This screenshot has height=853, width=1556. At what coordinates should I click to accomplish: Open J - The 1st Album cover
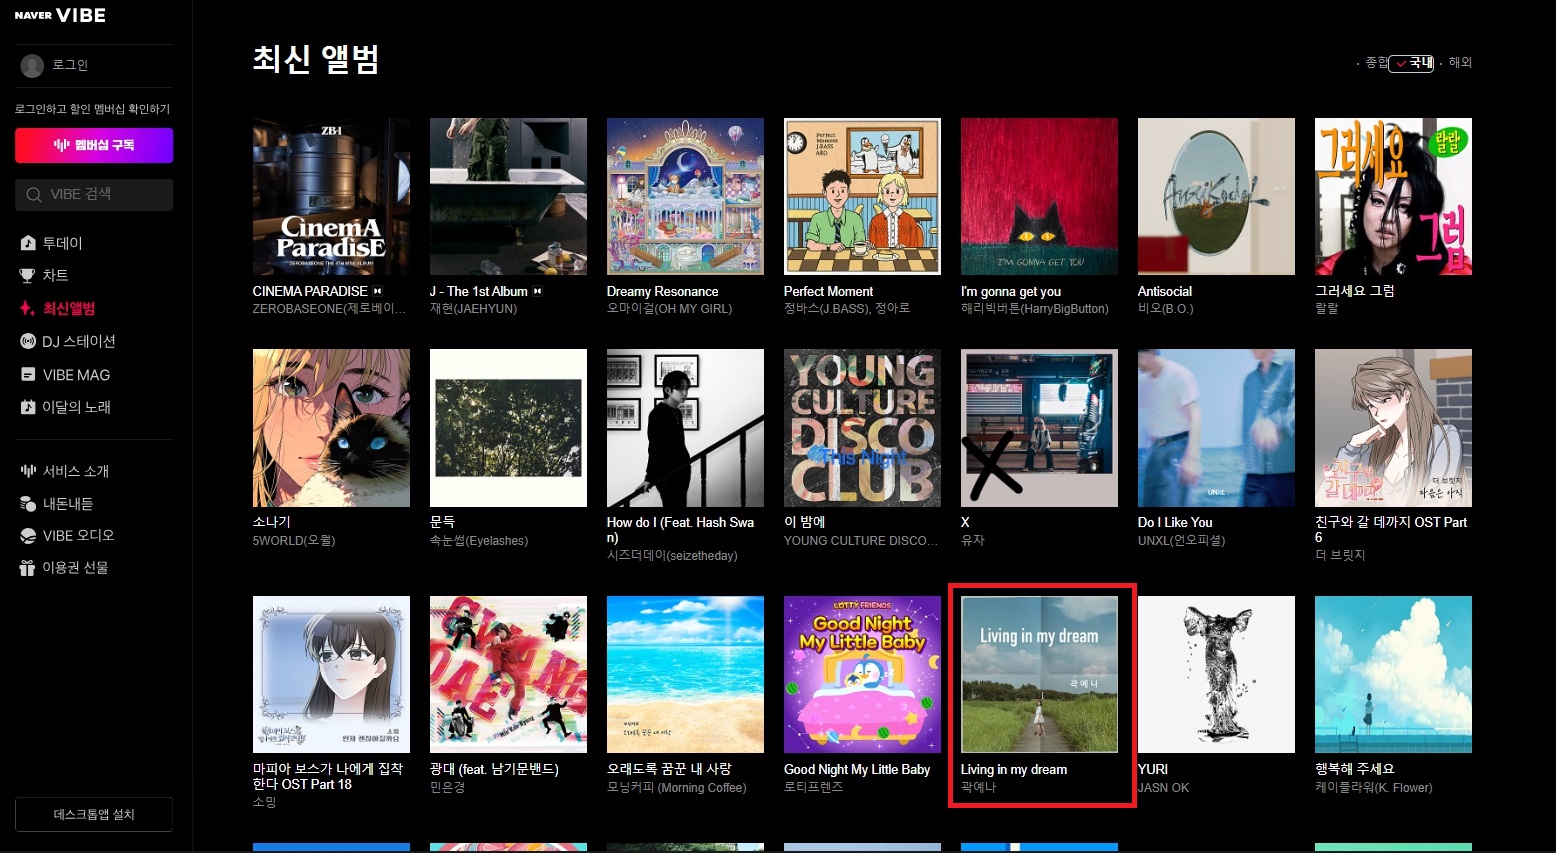coord(508,196)
